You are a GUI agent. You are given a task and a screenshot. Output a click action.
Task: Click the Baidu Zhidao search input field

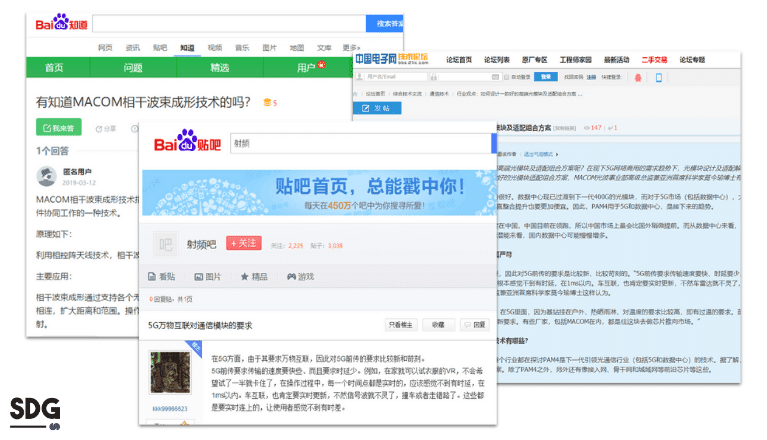pyautogui.click(x=229, y=23)
